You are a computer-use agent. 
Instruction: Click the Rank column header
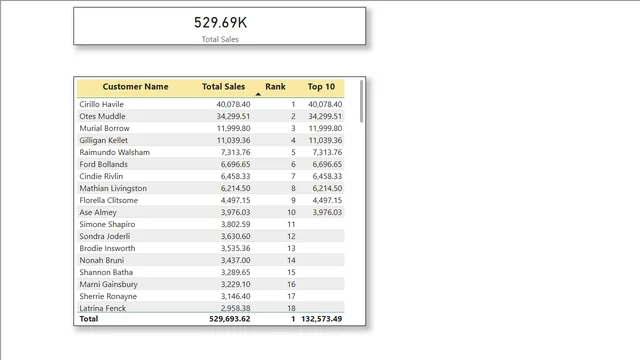275,87
